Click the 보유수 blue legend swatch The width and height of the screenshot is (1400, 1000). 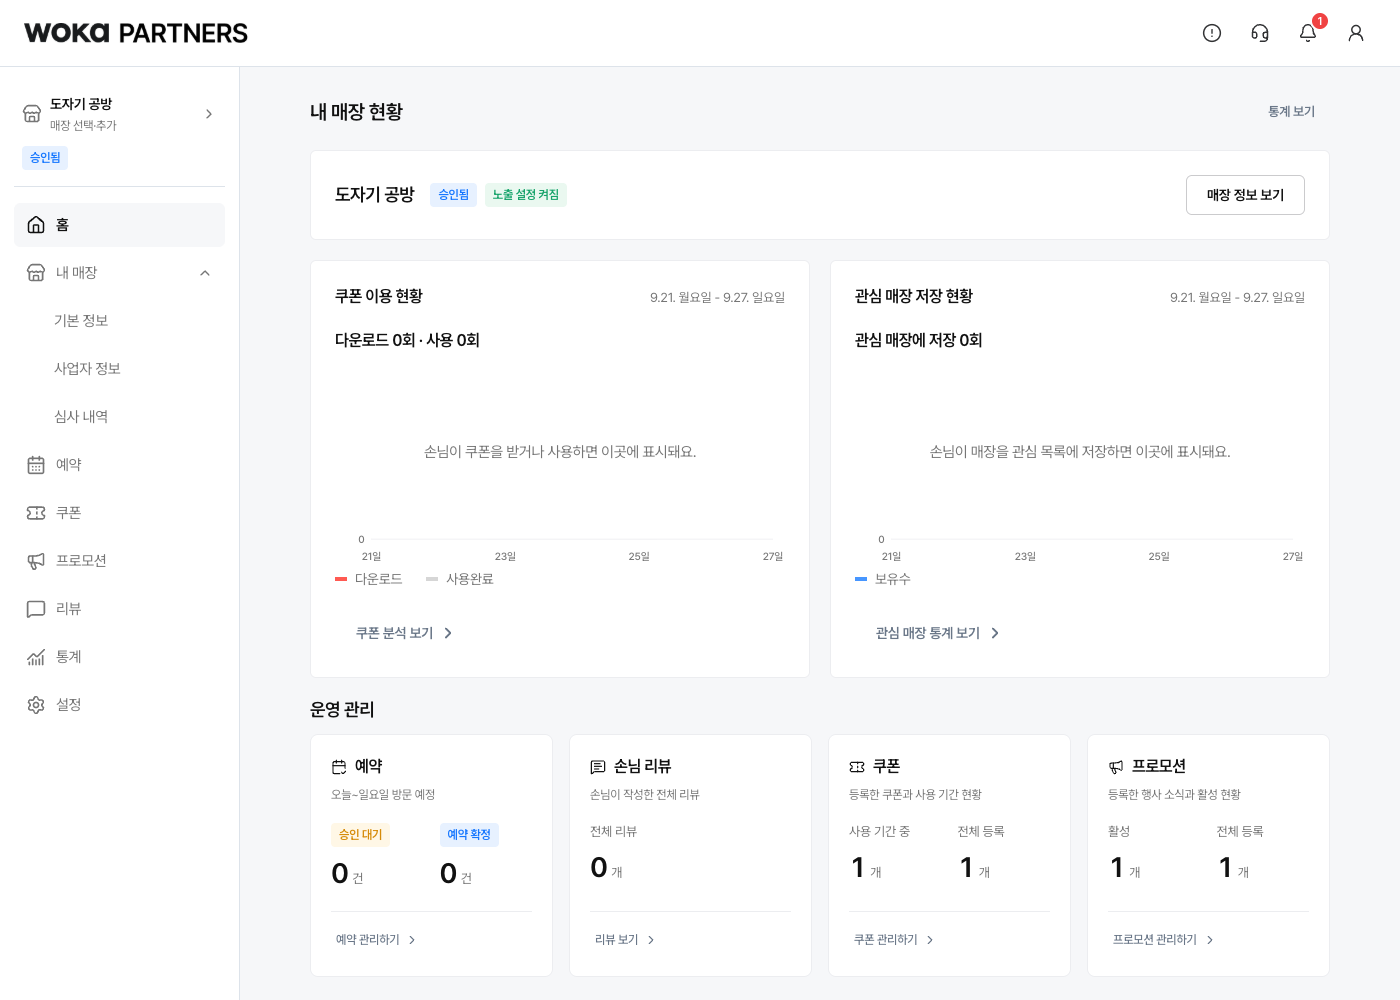861,579
